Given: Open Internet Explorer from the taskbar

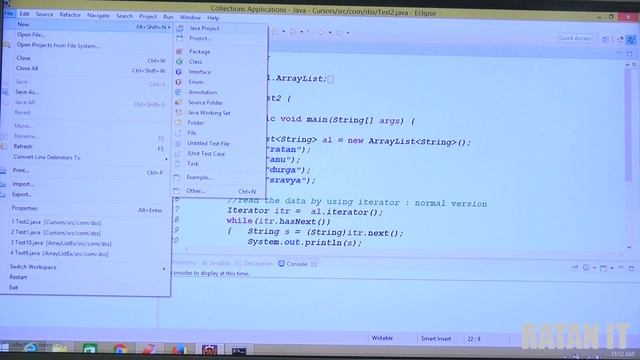Looking at the screenshot, I should point(30,348).
